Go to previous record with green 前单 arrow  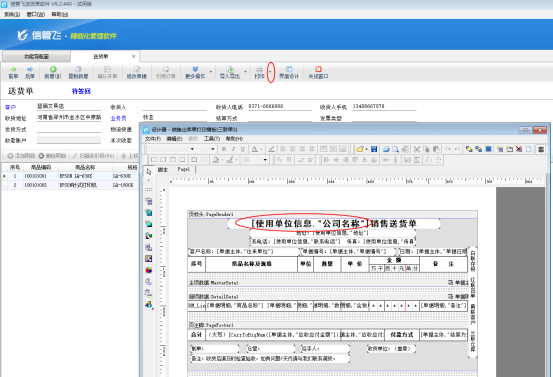13,72
